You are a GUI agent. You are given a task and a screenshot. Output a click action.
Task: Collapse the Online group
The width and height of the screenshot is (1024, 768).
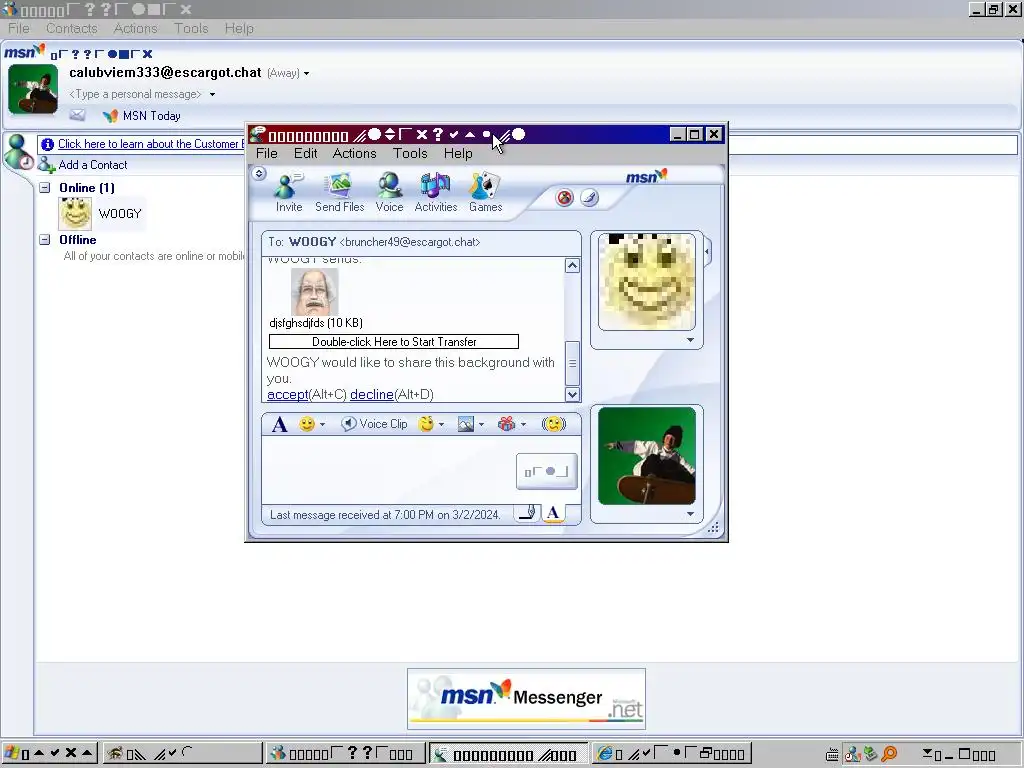[44, 188]
